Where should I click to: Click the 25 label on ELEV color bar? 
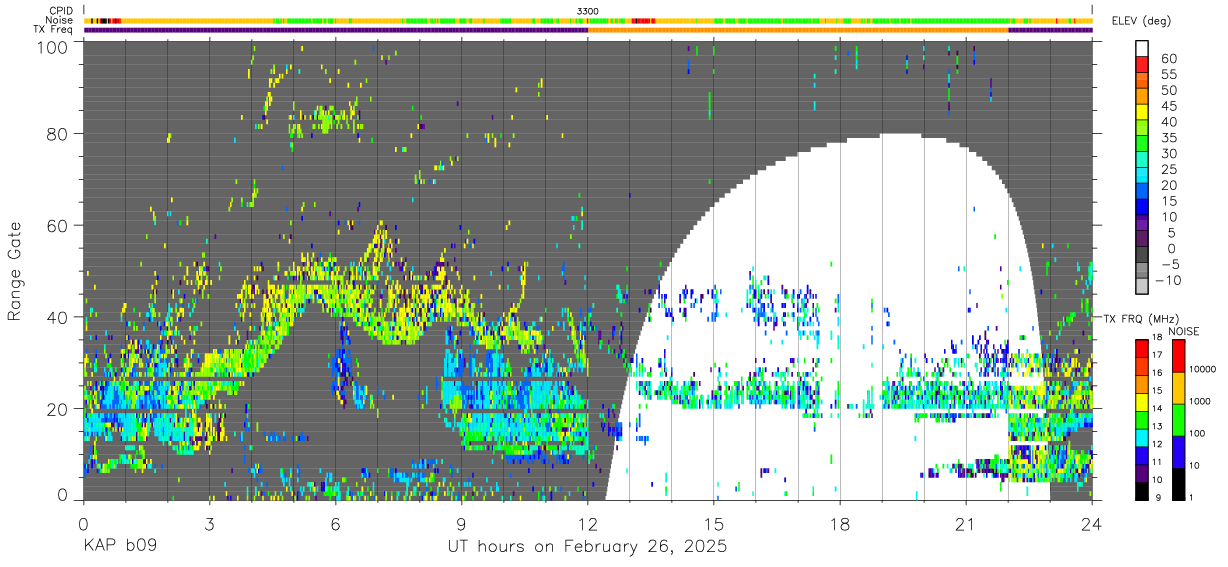click(x=1169, y=169)
